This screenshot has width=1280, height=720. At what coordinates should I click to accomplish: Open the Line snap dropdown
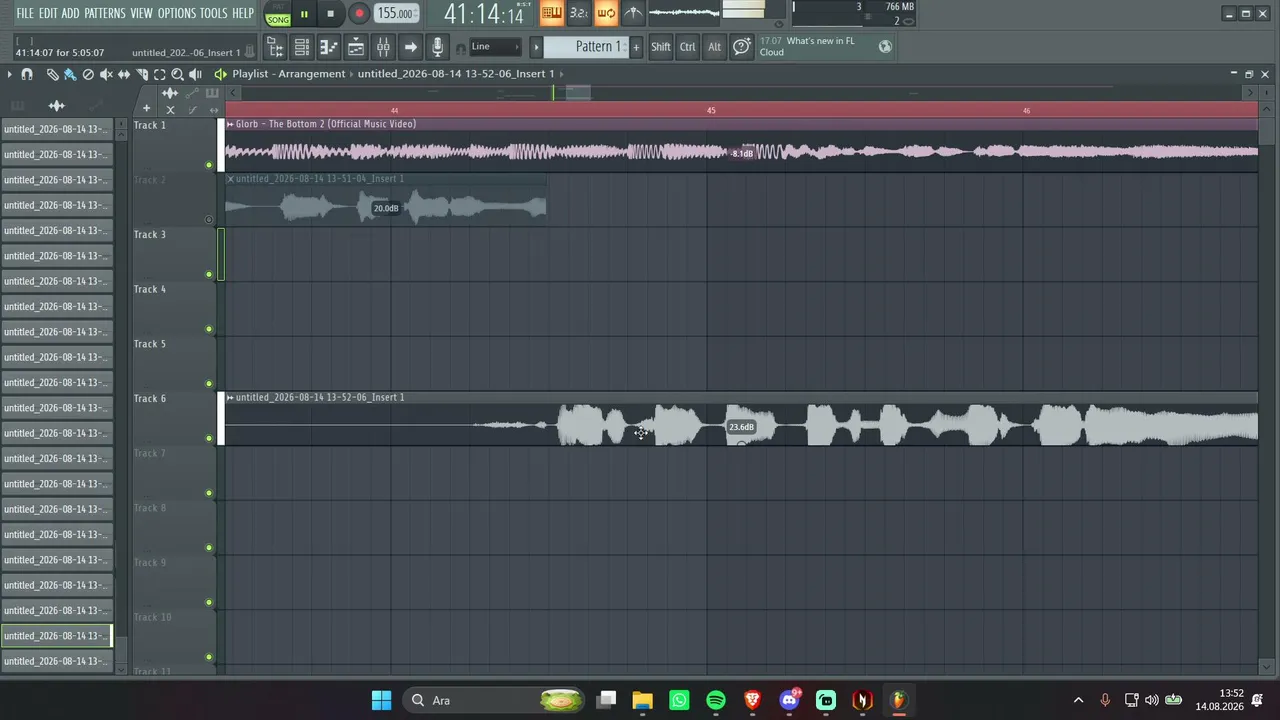495,47
